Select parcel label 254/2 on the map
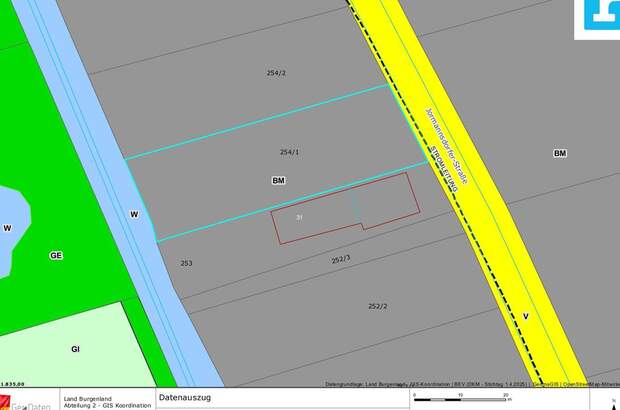The image size is (620, 410). pyautogui.click(x=277, y=73)
